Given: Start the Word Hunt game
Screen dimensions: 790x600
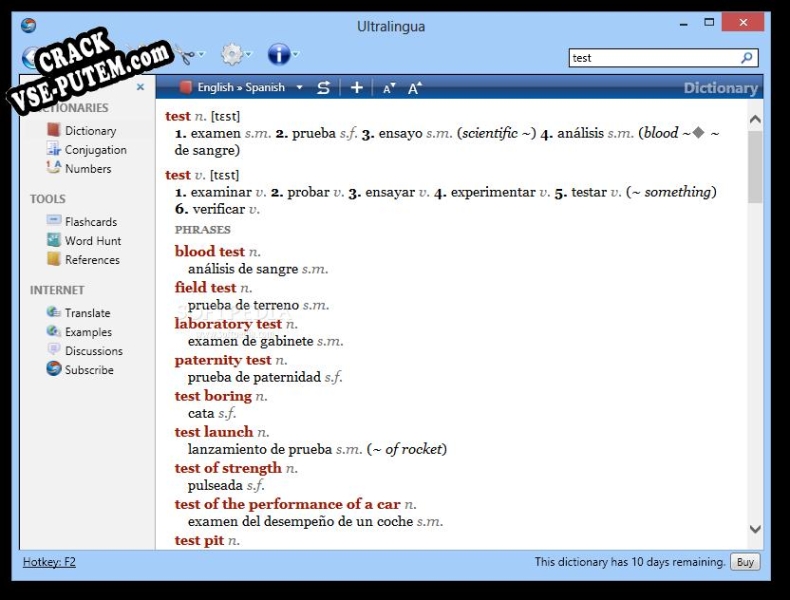Looking at the screenshot, I should tap(92, 241).
